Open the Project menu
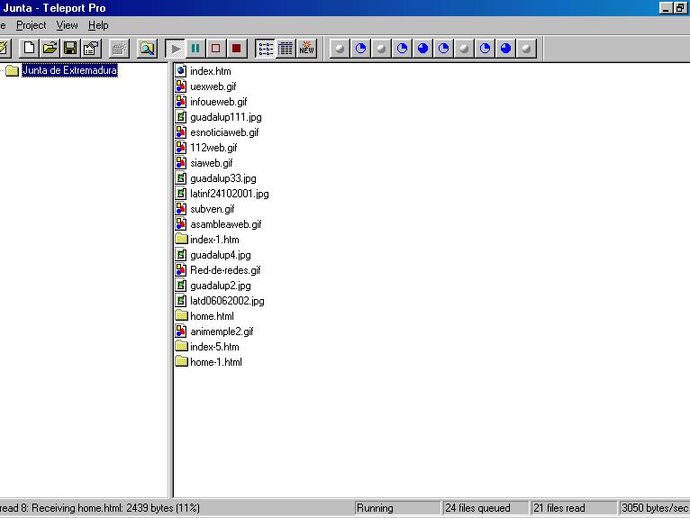690x518 pixels. (31, 26)
